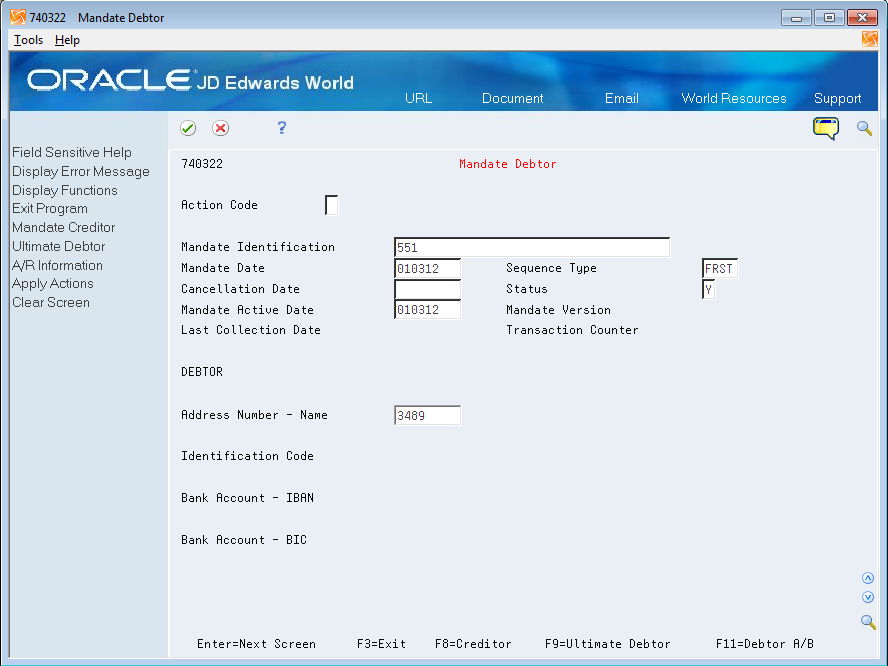Select Display Error Message in the sidebar
888x666 pixels.
coord(81,172)
